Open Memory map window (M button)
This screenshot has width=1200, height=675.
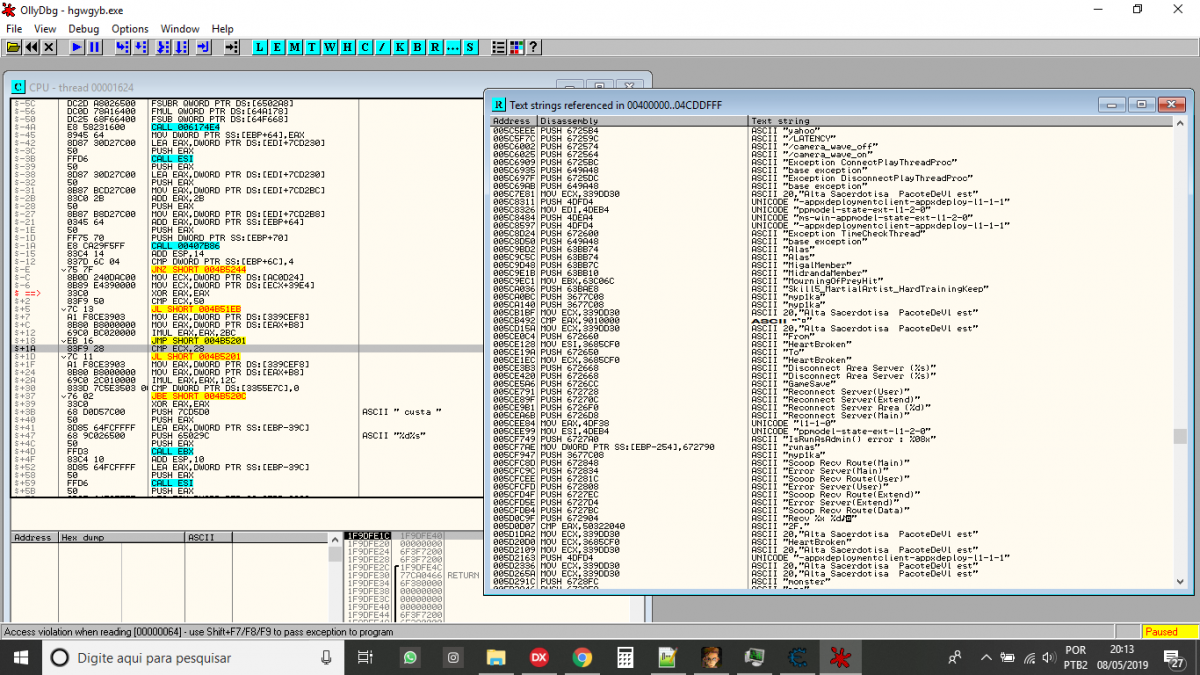tap(294, 47)
